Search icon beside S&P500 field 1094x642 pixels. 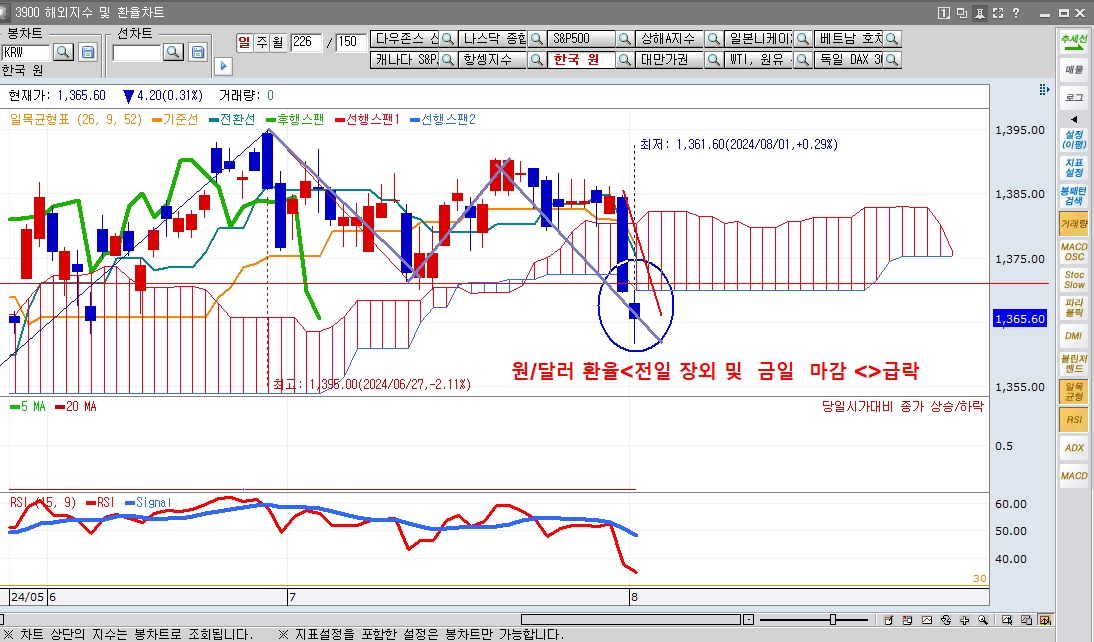click(x=625, y=39)
